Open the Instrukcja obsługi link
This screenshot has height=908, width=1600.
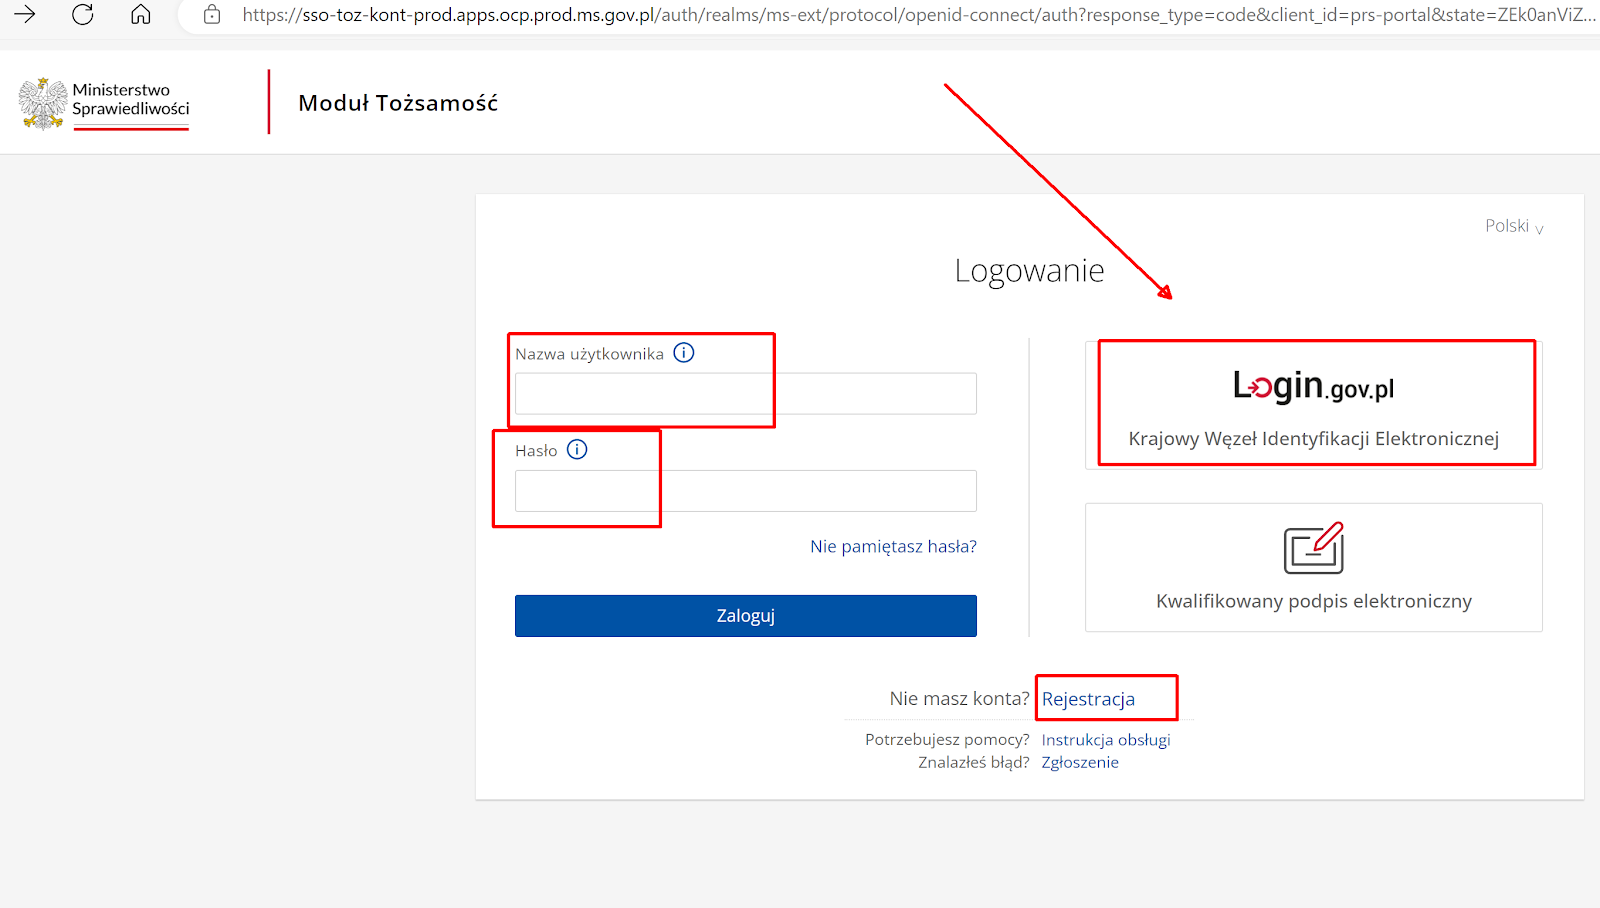click(x=1106, y=740)
